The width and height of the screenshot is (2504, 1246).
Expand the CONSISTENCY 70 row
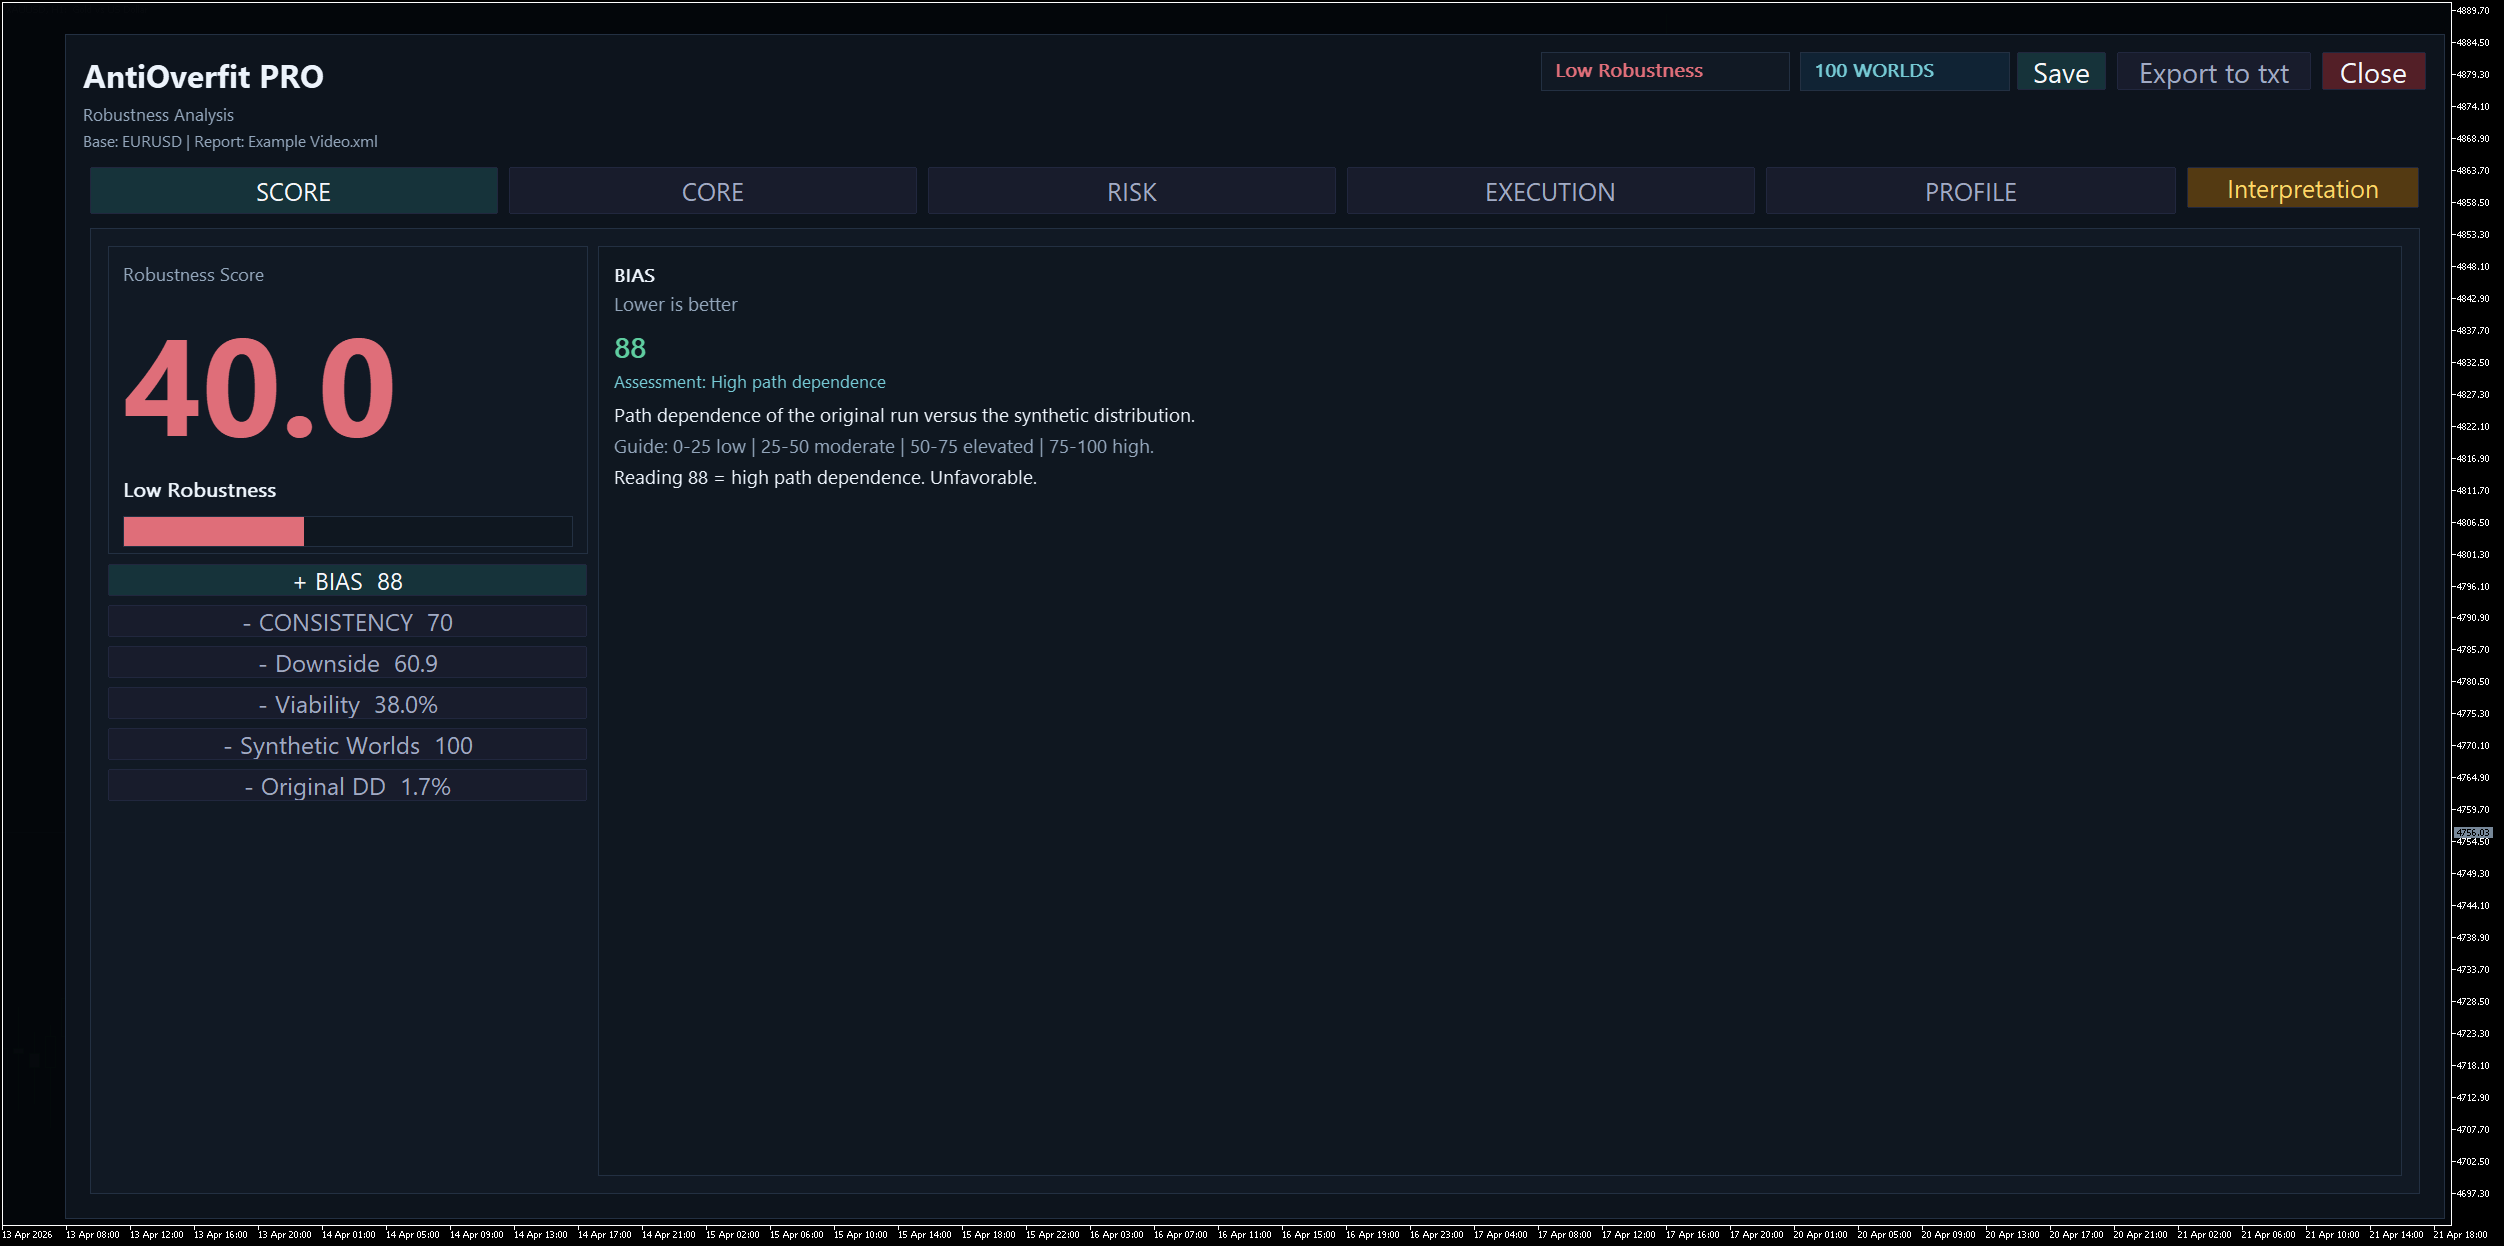pyautogui.click(x=347, y=622)
